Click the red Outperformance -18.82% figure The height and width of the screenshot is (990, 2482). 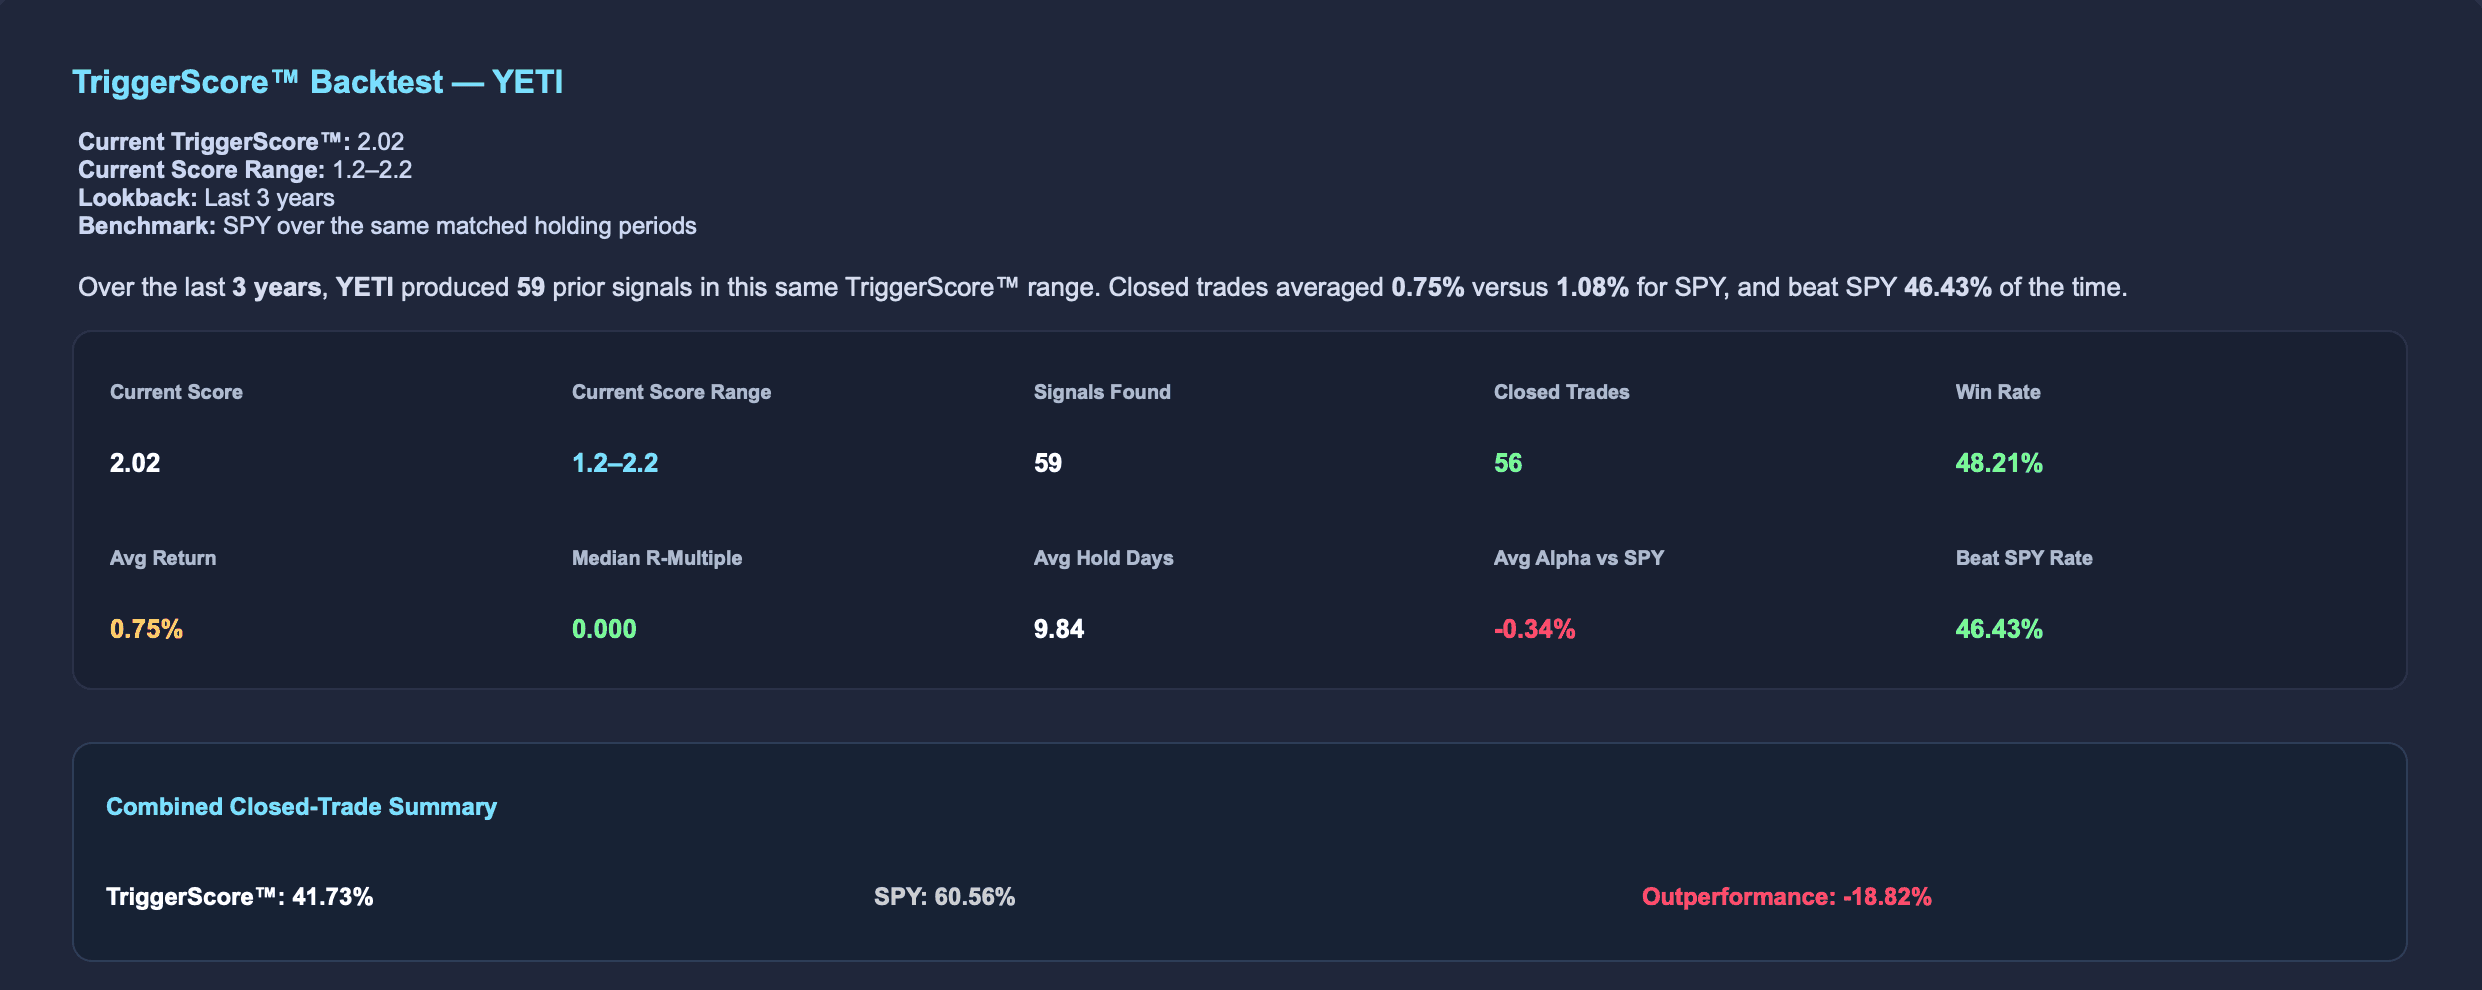tap(1786, 897)
